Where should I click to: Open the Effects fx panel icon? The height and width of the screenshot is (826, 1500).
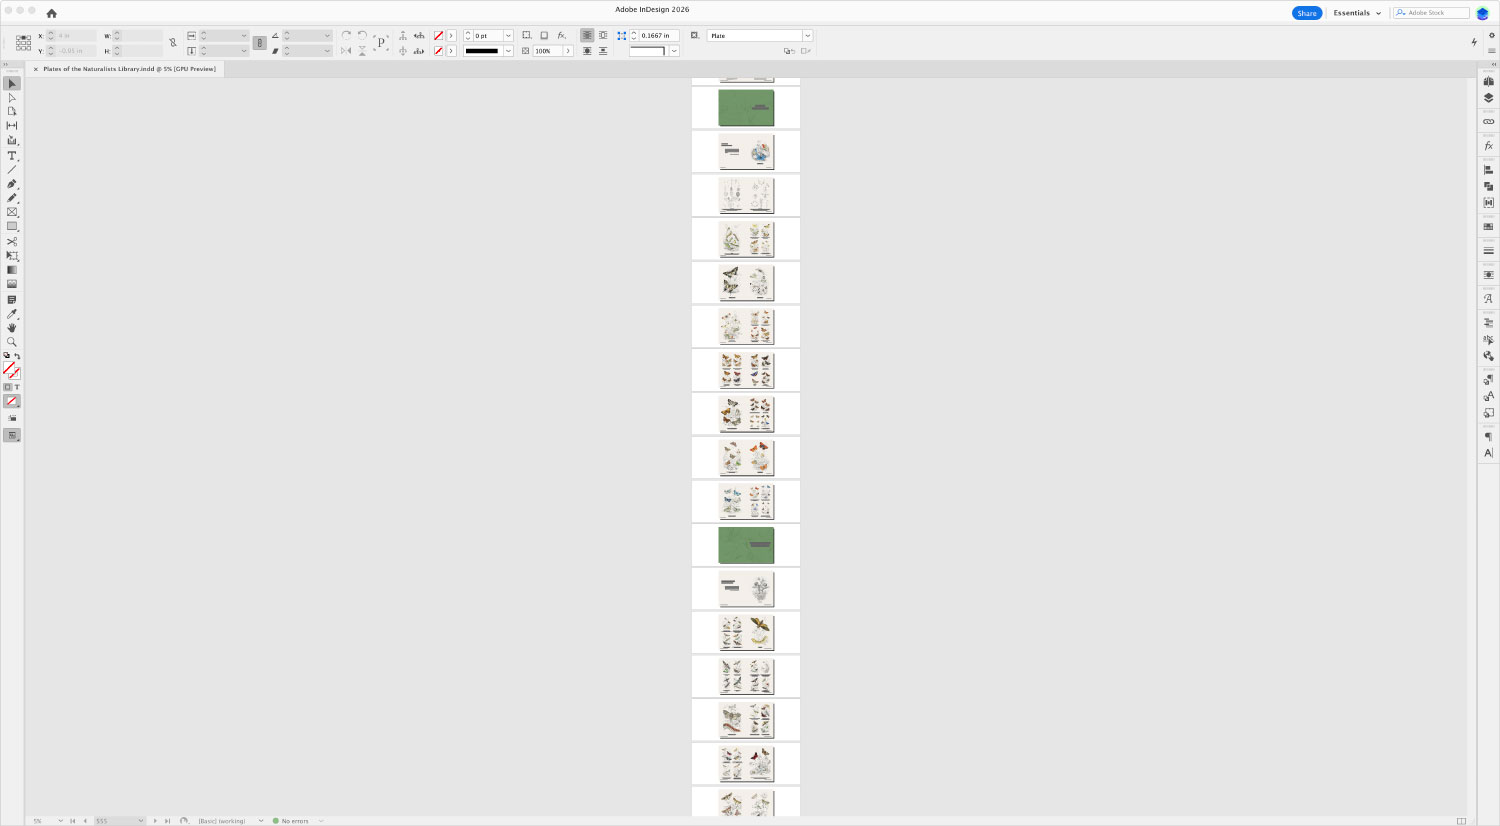(x=1488, y=146)
